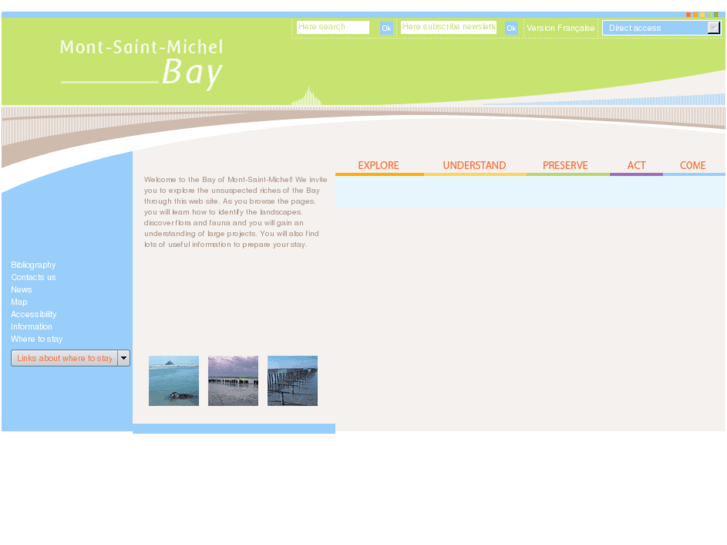Viewport: 727px width, 545px height.
Task: View the thumbnail of beach stakes at dusk
Action: click(233, 381)
